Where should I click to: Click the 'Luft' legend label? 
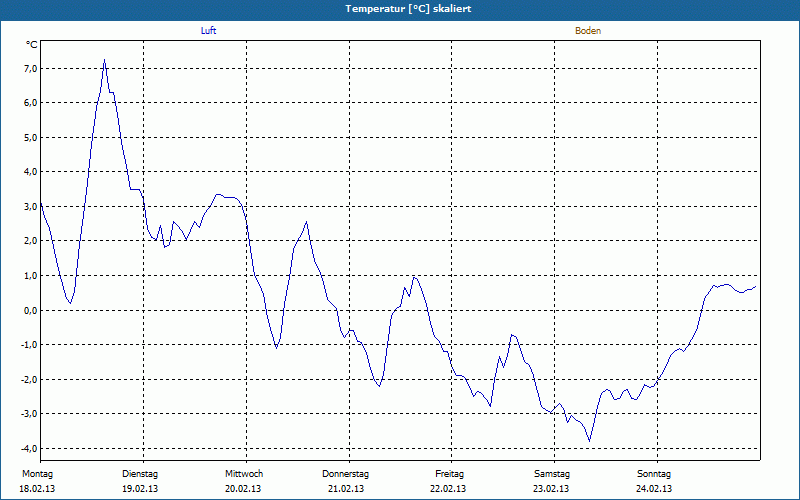tap(208, 31)
